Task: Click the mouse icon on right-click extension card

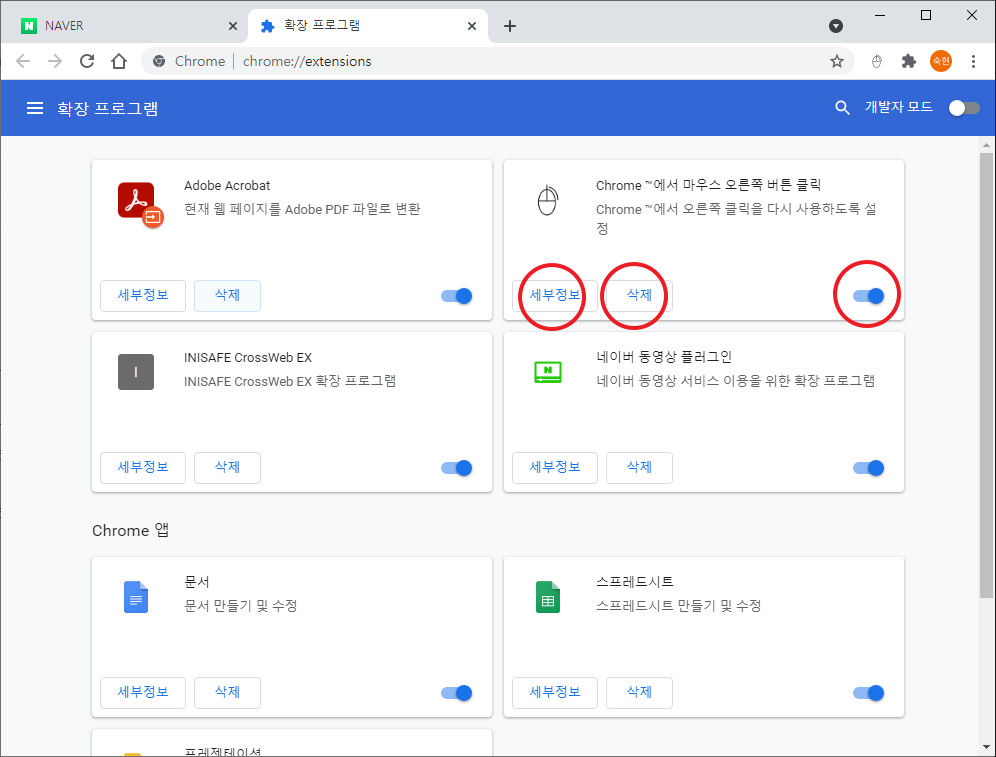Action: click(x=548, y=201)
